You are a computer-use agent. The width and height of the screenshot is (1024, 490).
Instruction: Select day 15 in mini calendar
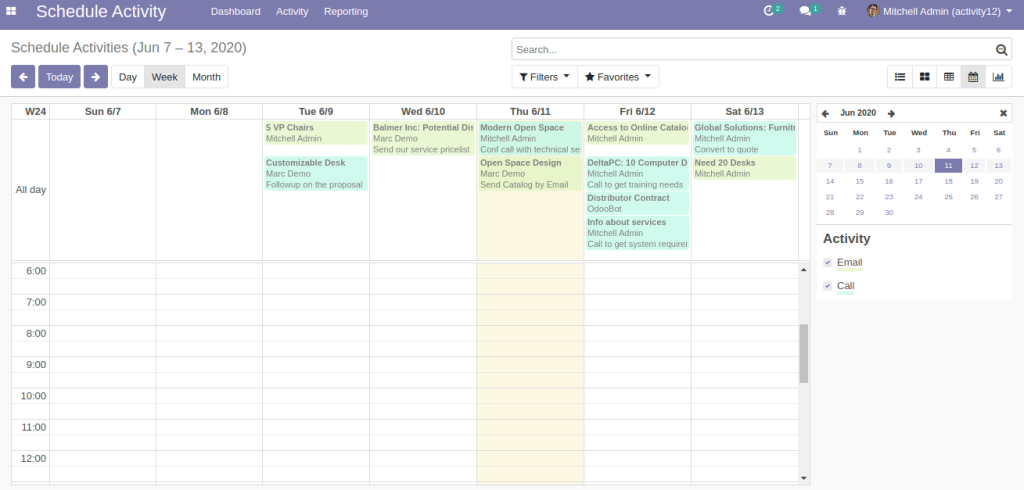click(x=860, y=182)
